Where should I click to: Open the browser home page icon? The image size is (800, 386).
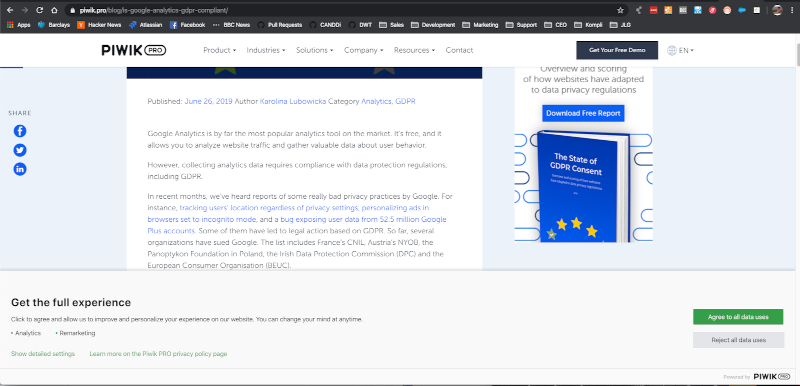pyautogui.click(x=54, y=10)
